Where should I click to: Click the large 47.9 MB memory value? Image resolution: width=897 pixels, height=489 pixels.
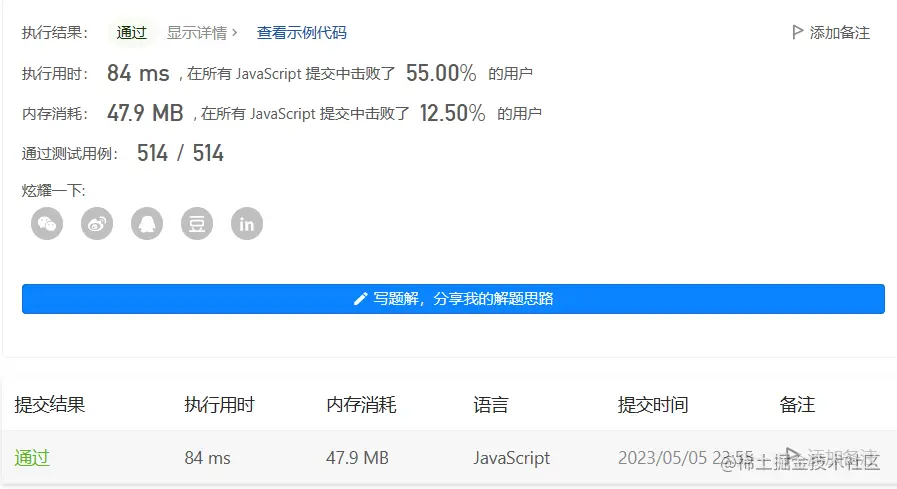coord(145,113)
